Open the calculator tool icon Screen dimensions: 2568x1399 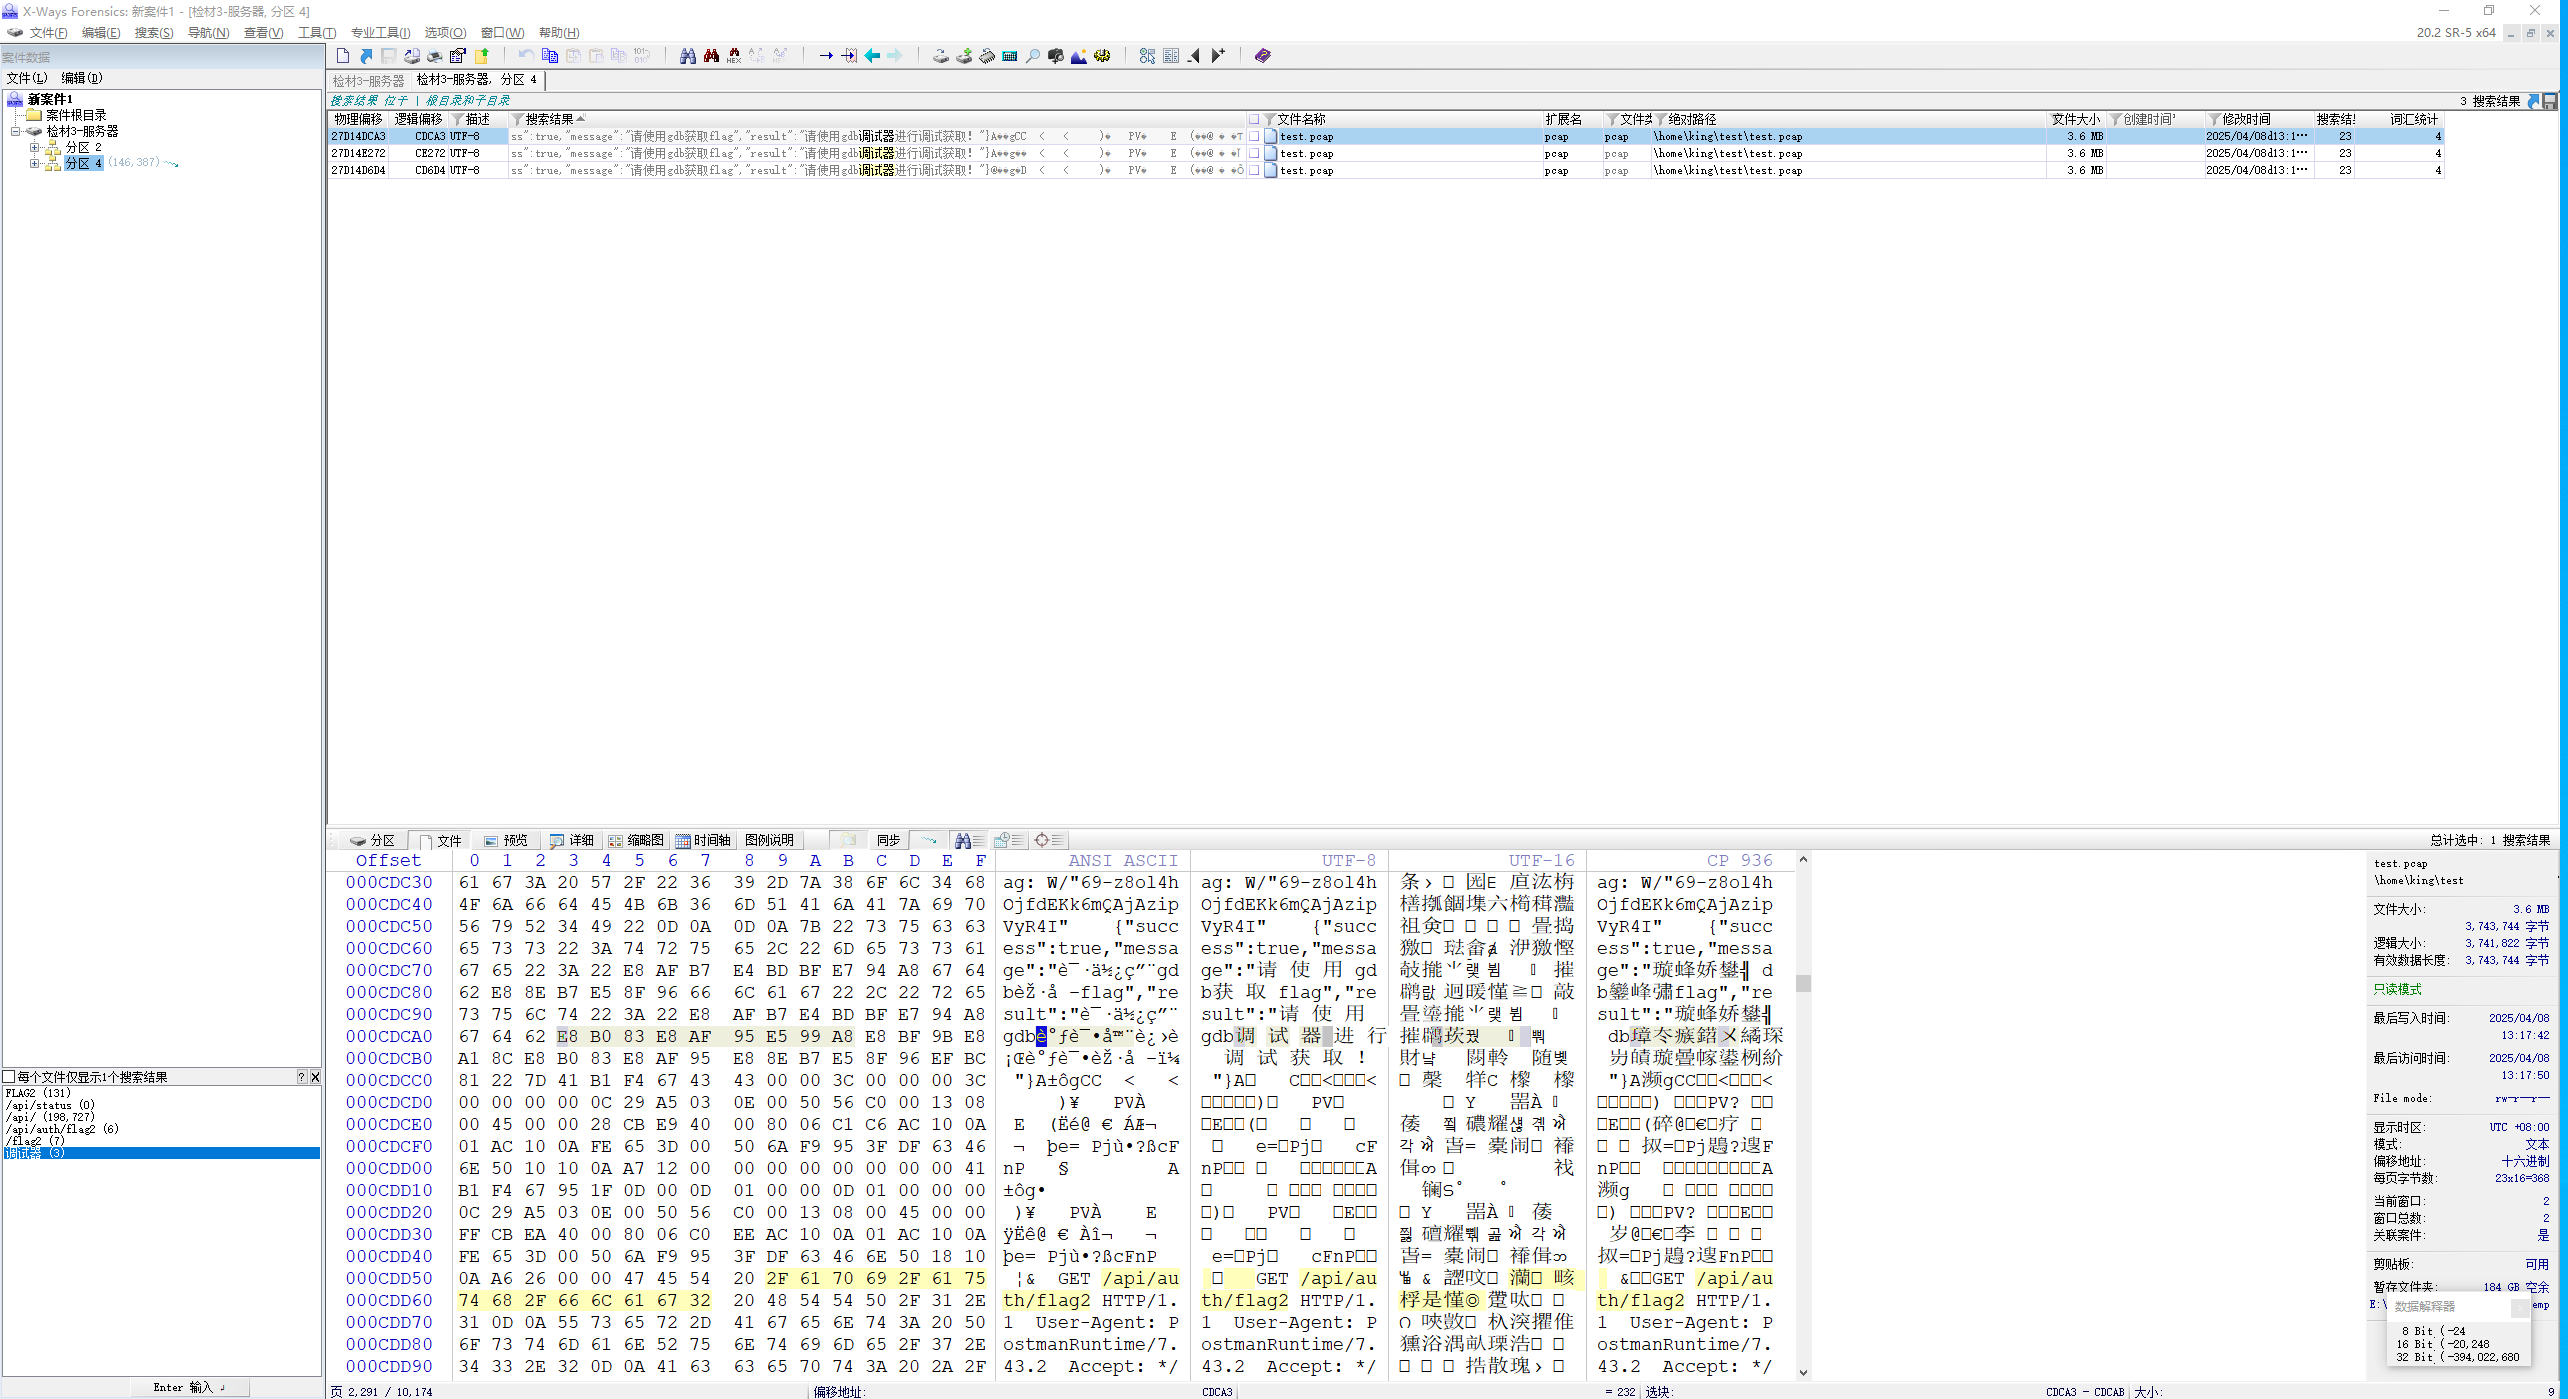pos(1010,56)
